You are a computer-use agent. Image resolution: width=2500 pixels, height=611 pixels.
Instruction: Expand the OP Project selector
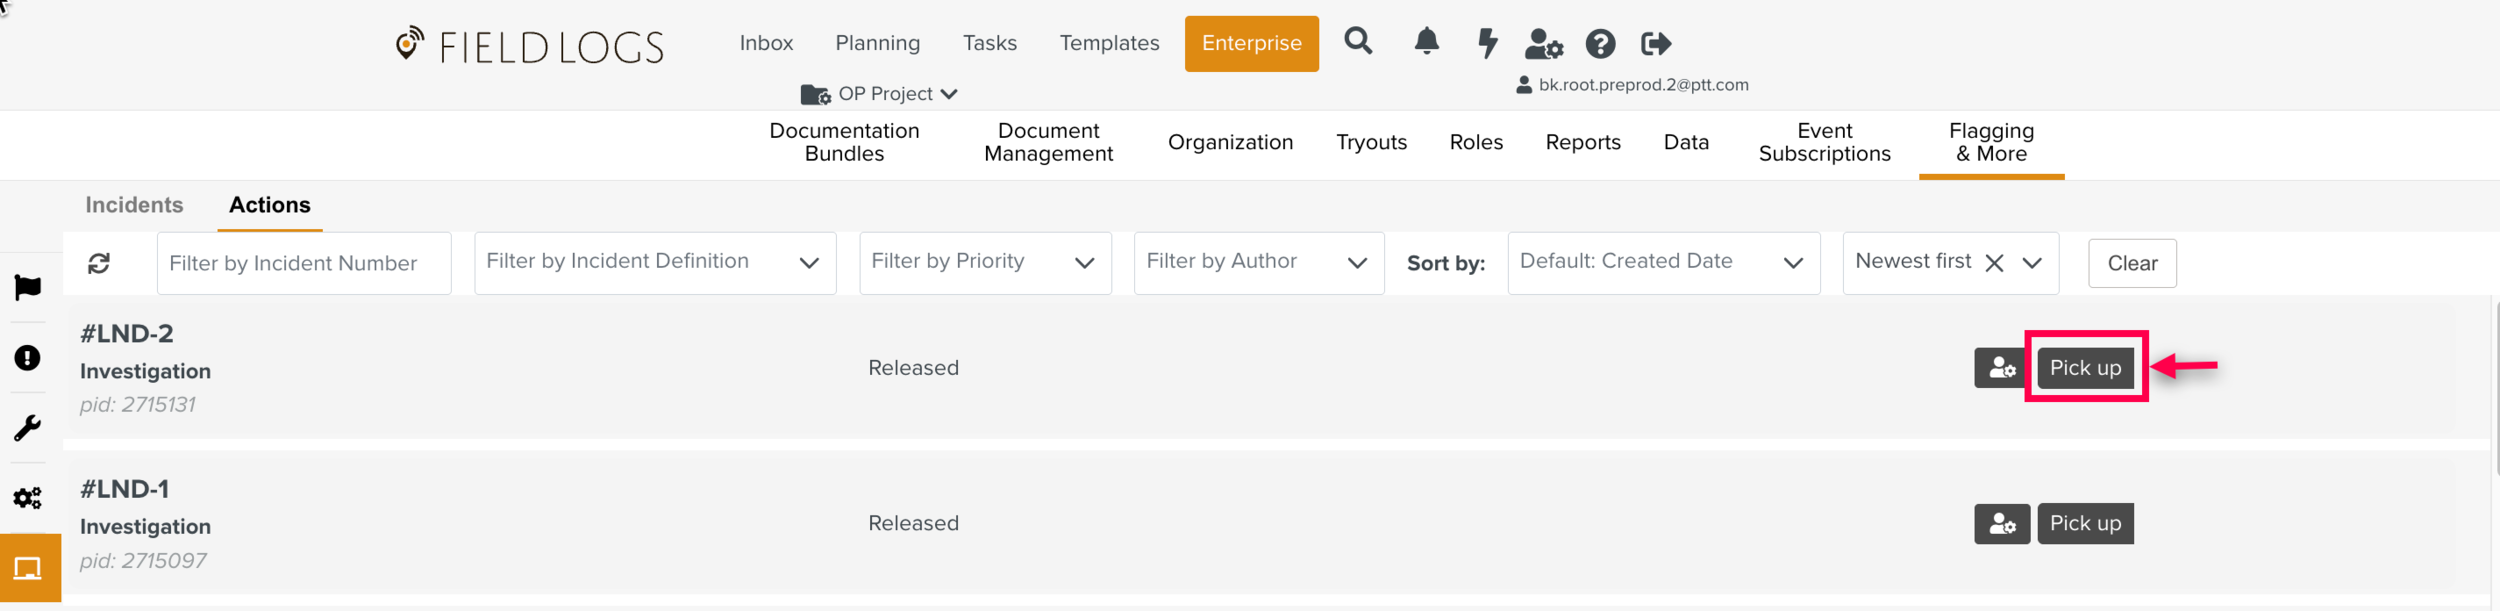click(880, 94)
